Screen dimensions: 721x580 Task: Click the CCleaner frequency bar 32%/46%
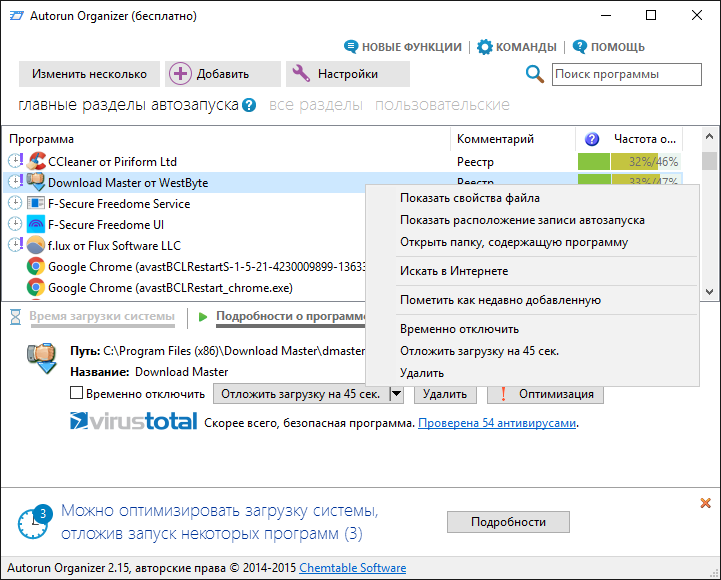pos(629,161)
